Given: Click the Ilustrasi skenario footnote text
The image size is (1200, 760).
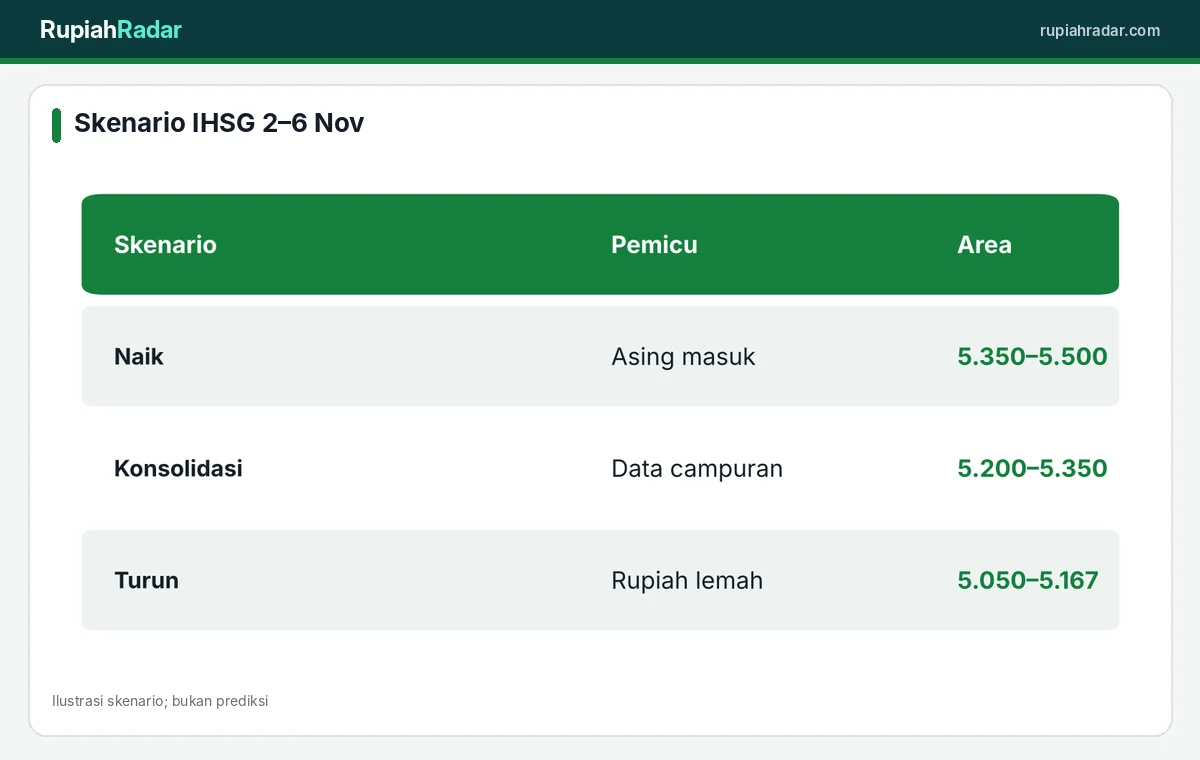Looking at the screenshot, I should (160, 701).
